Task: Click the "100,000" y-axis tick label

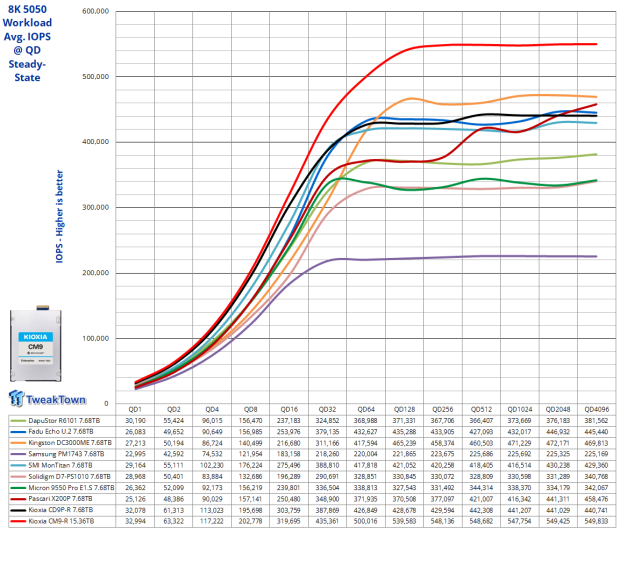Action: 95,338
